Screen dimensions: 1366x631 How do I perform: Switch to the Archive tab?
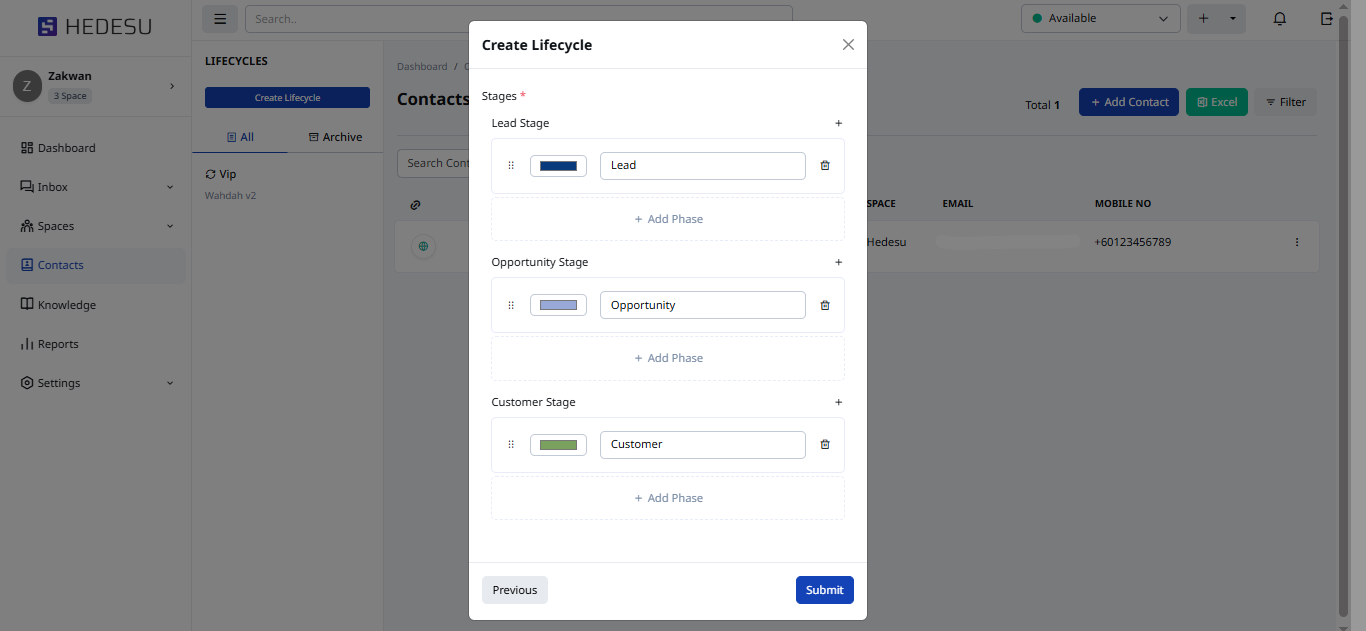coord(335,137)
